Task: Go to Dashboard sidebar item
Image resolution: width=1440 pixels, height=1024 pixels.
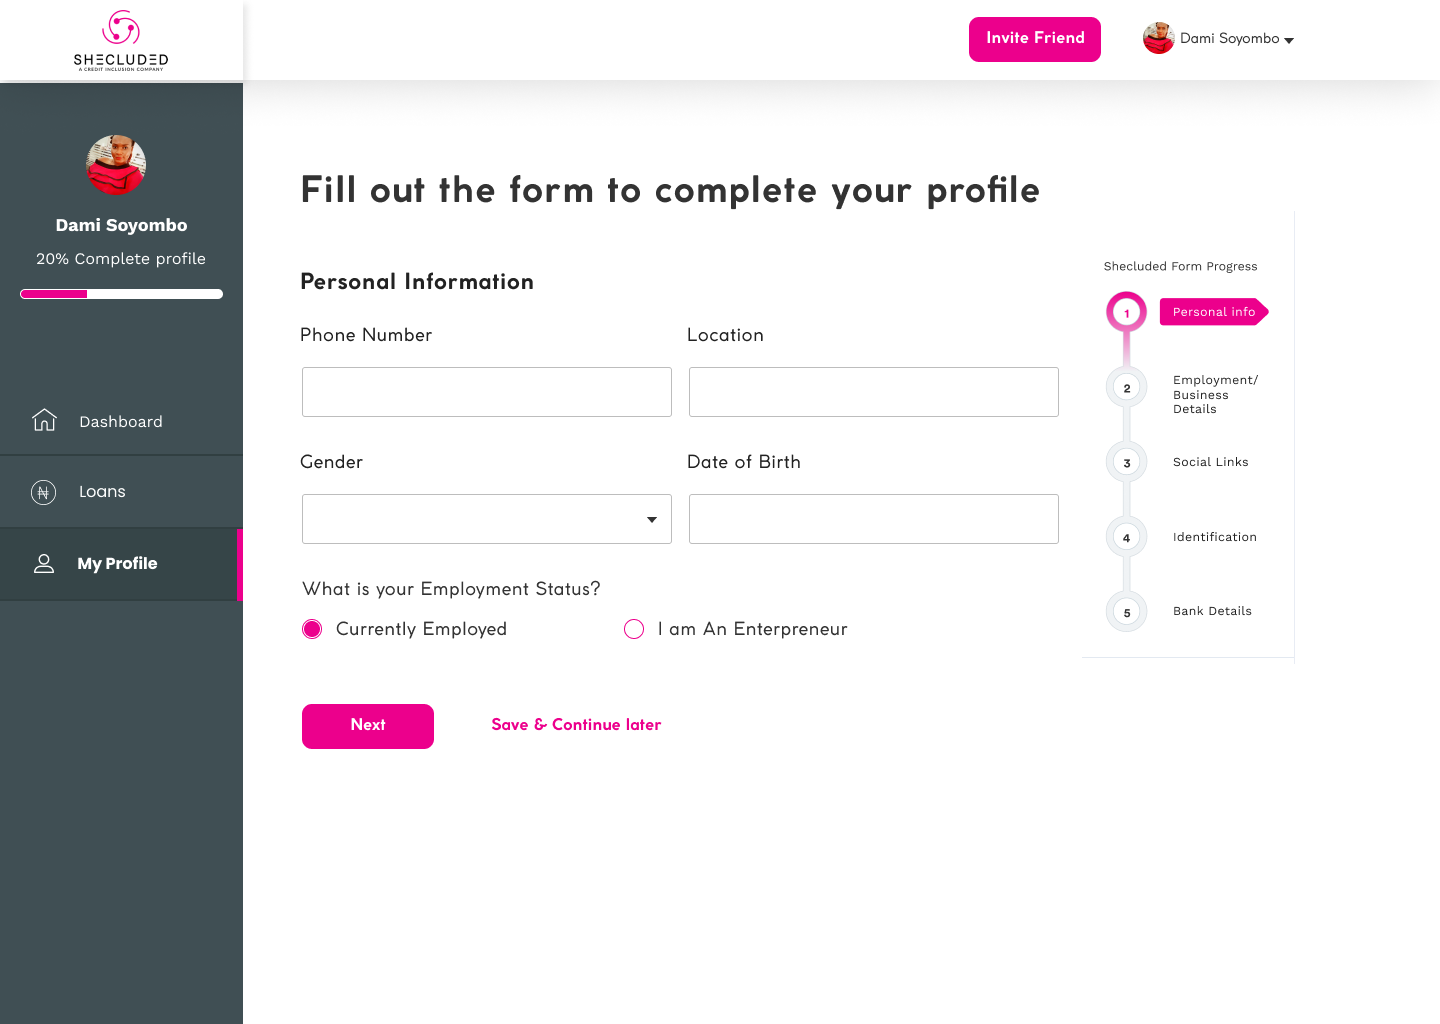Action: (121, 421)
